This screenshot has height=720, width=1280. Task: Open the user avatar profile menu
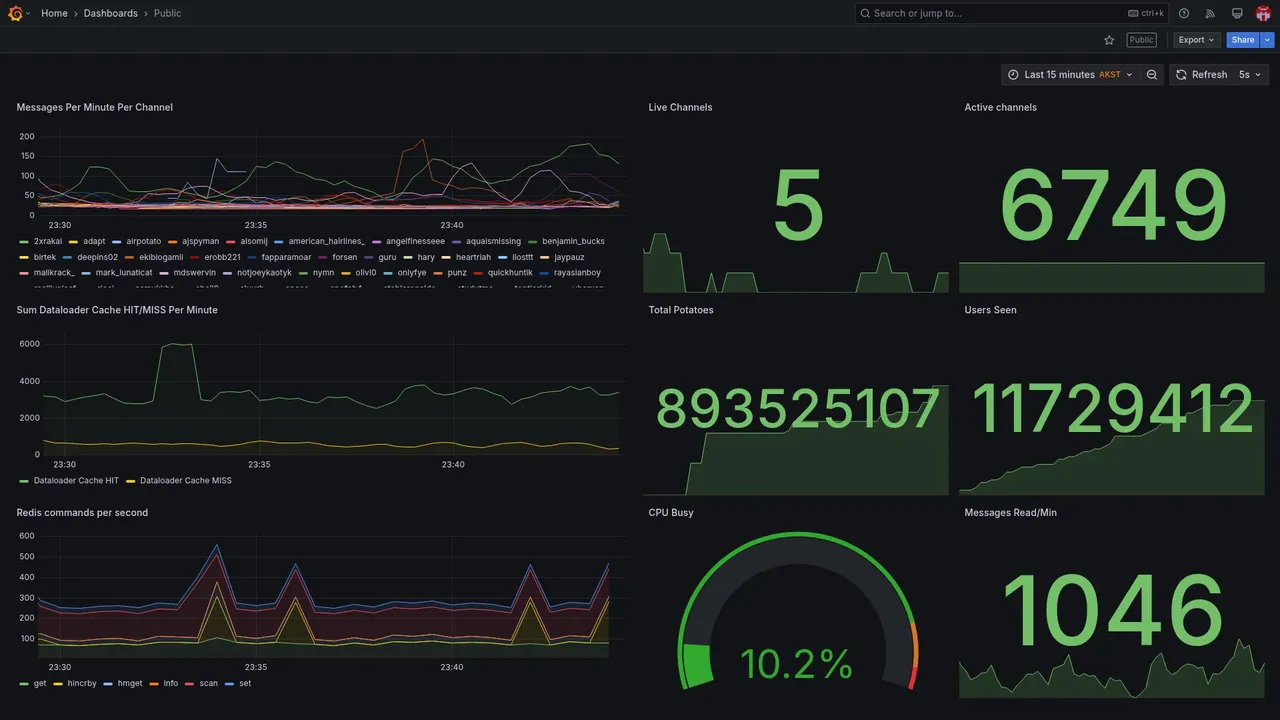click(1263, 13)
